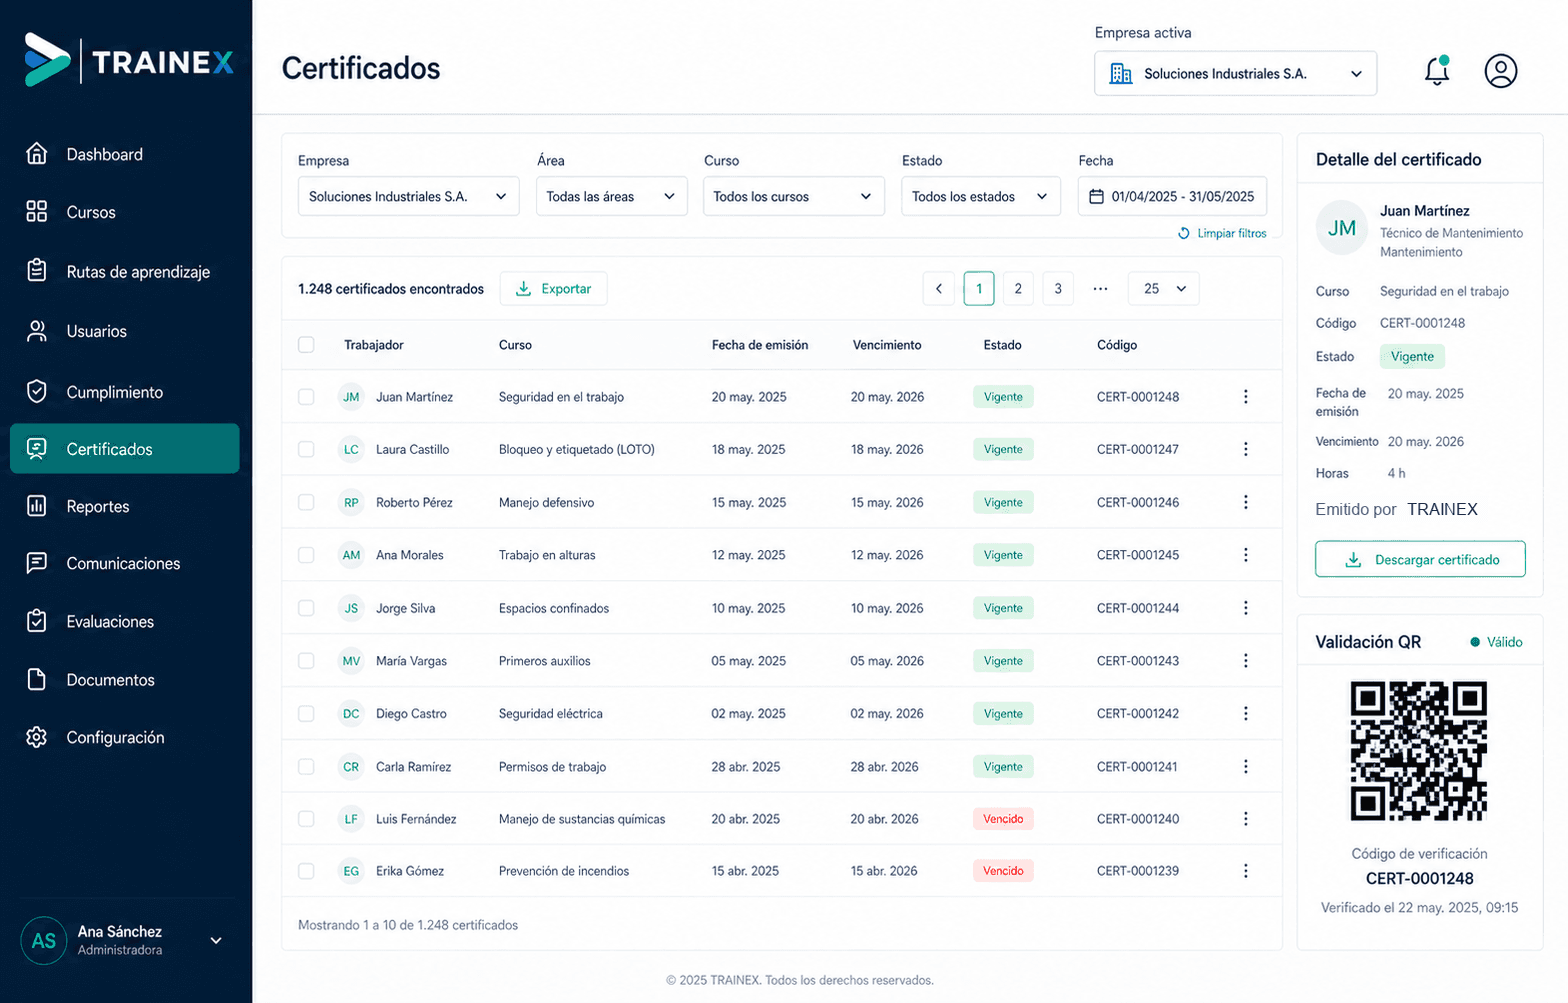Open row menu for Ana Morales

coord(1245,555)
